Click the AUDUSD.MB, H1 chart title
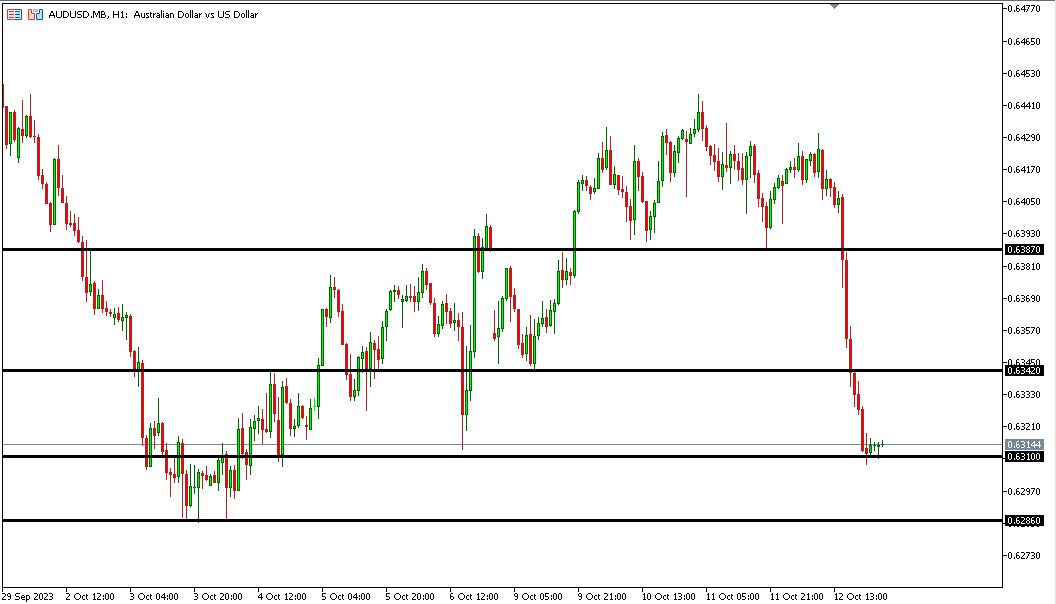Image resolution: width=1056 pixels, height=604 pixels. tap(153, 14)
